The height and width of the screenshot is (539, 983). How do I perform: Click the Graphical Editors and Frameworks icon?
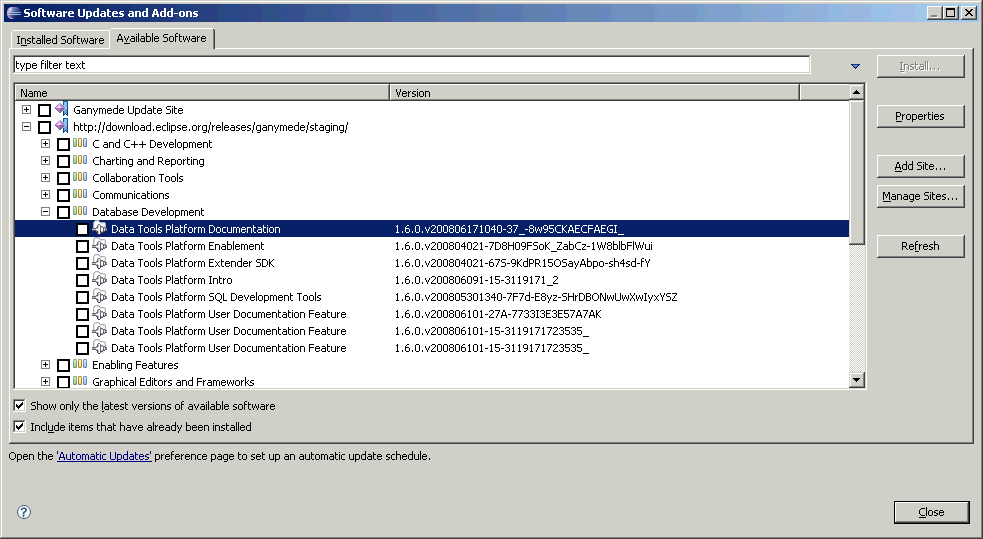80,380
